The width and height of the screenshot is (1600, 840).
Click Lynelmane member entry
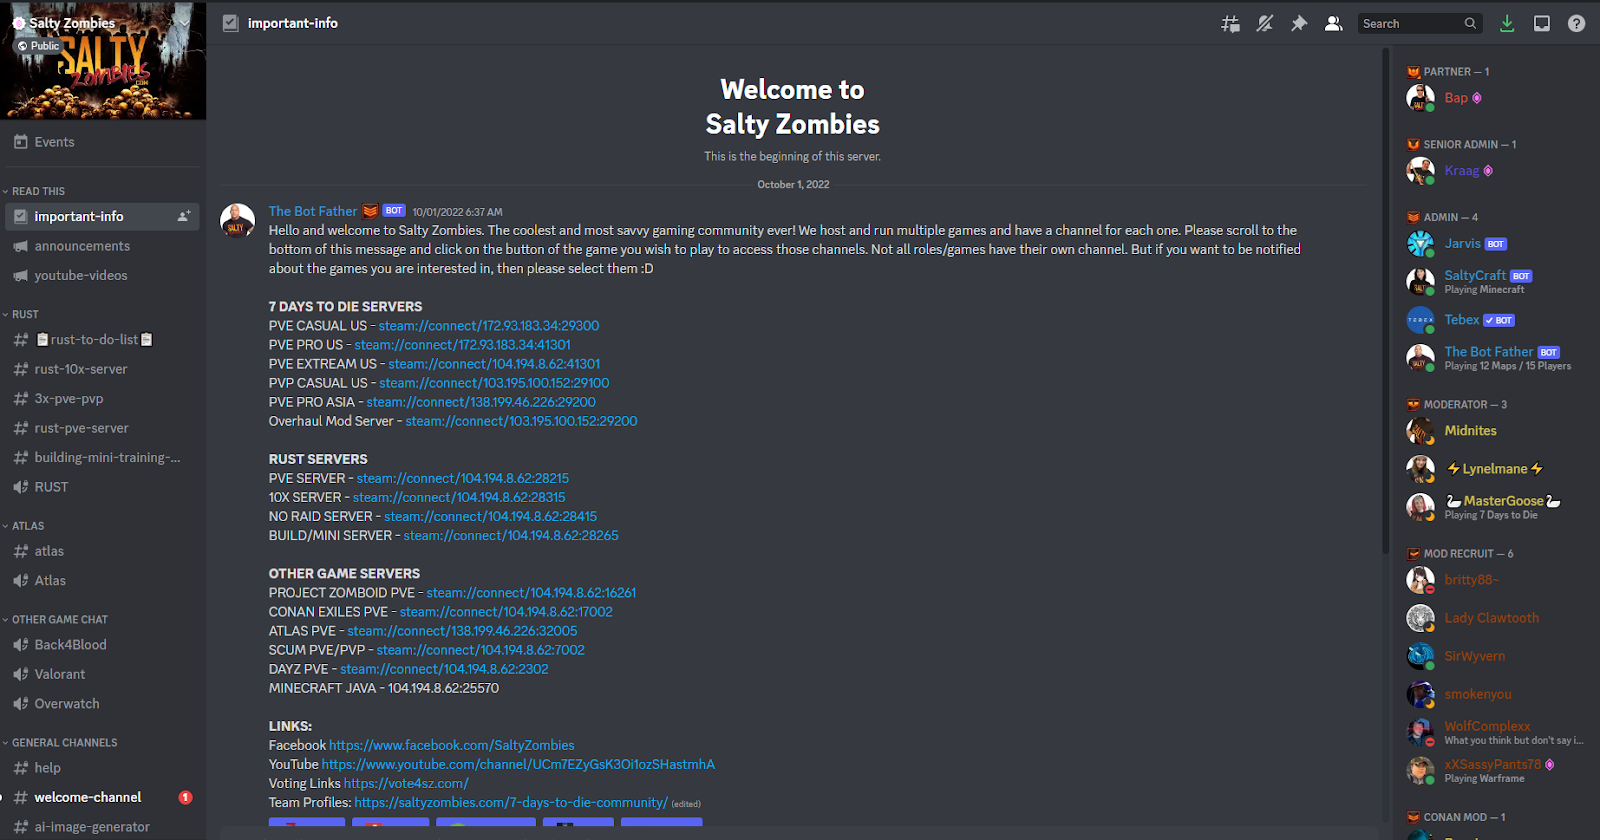click(1495, 469)
